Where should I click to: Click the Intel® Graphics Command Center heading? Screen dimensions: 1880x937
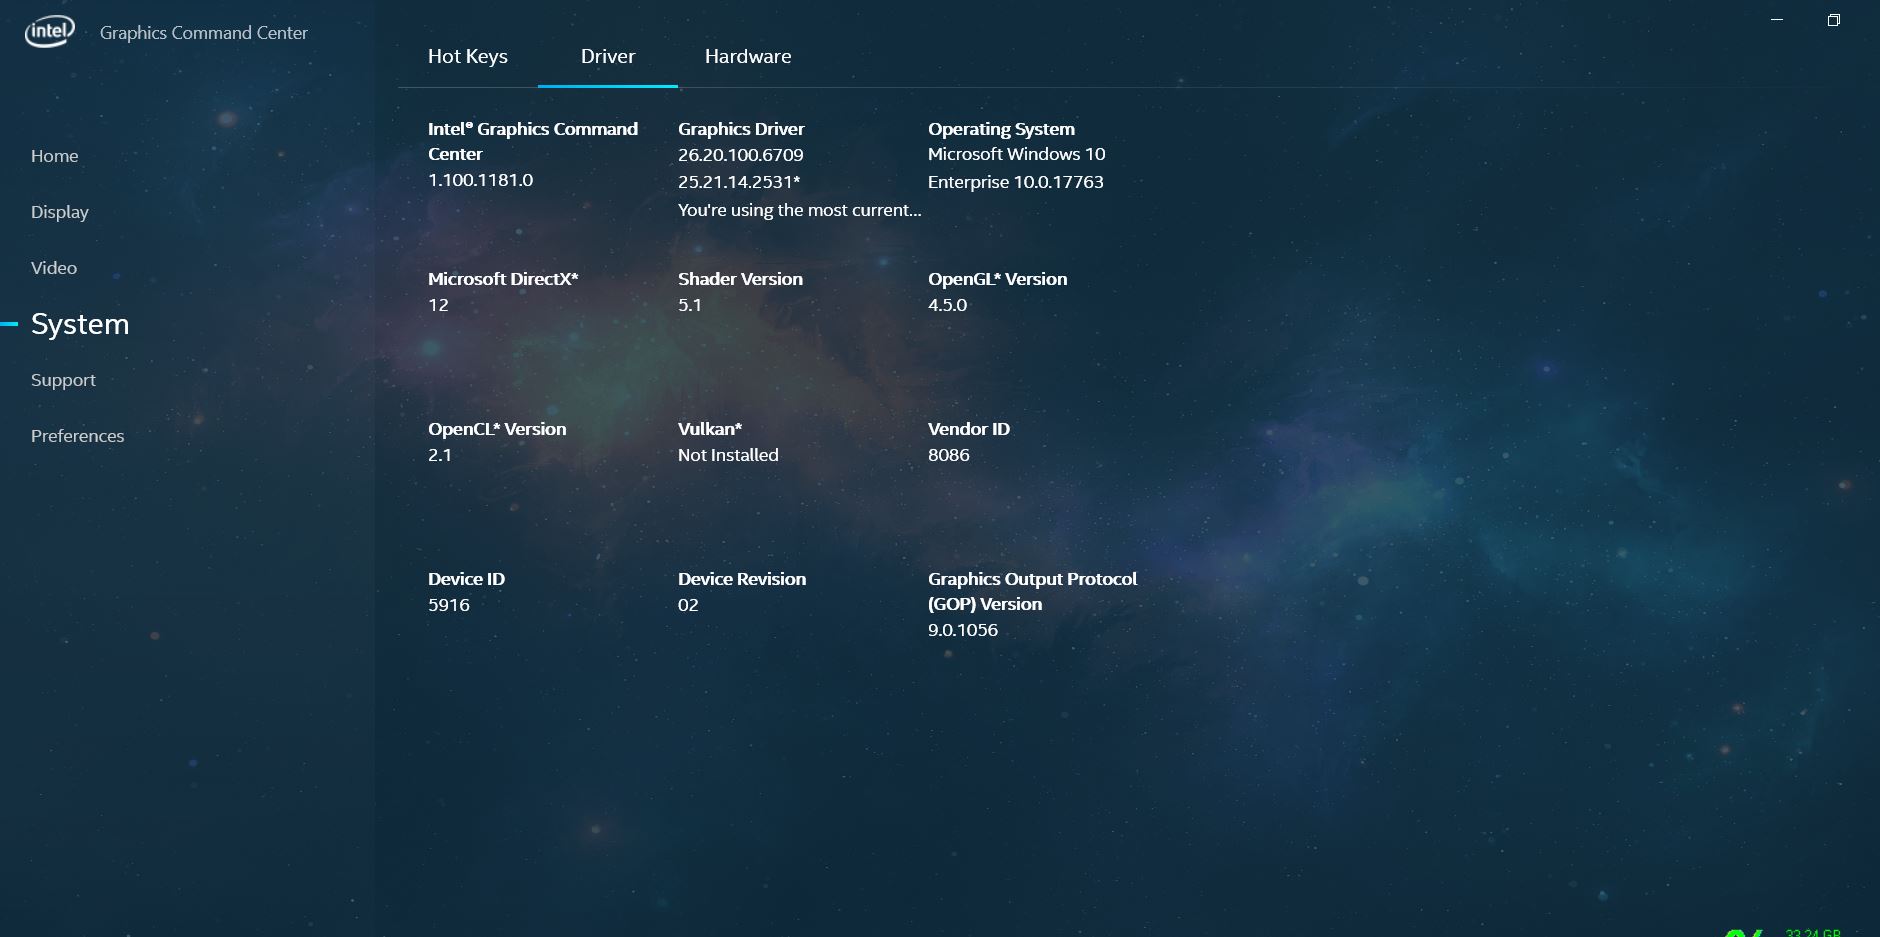point(533,141)
